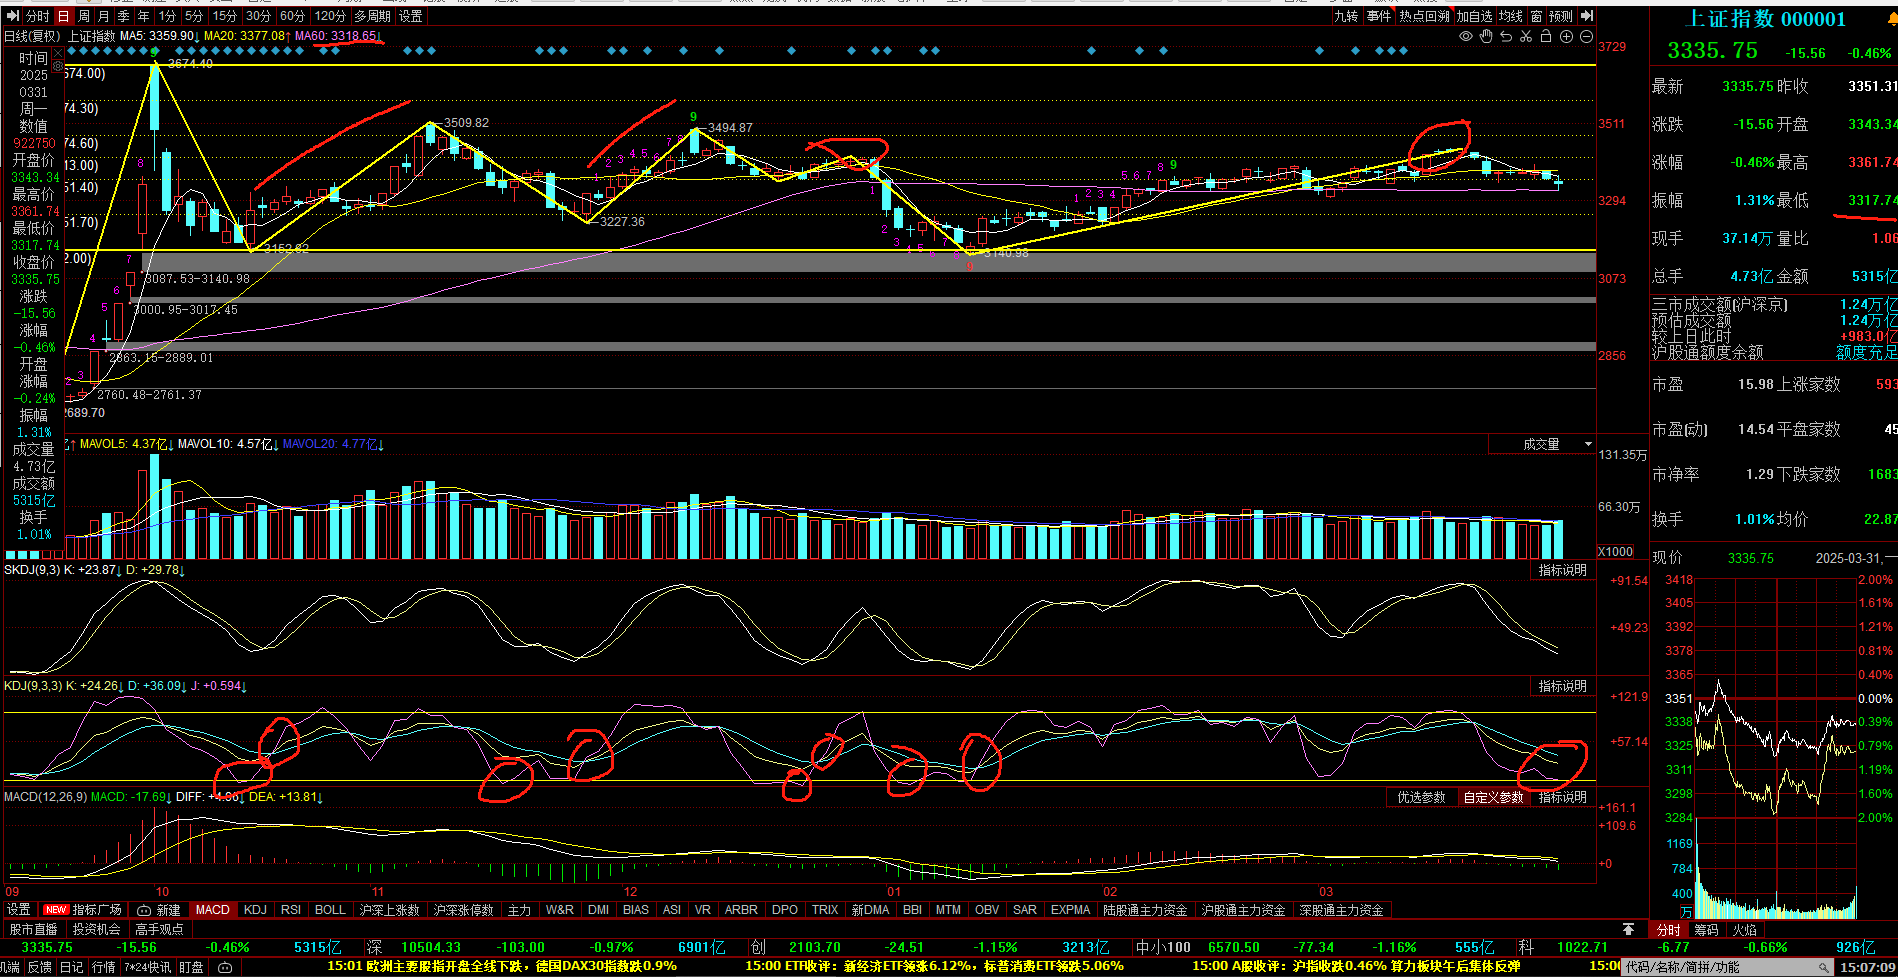The width and height of the screenshot is (1898, 977).
Task: Click the 7*24快讯 status bar button
Action: tap(148, 967)
